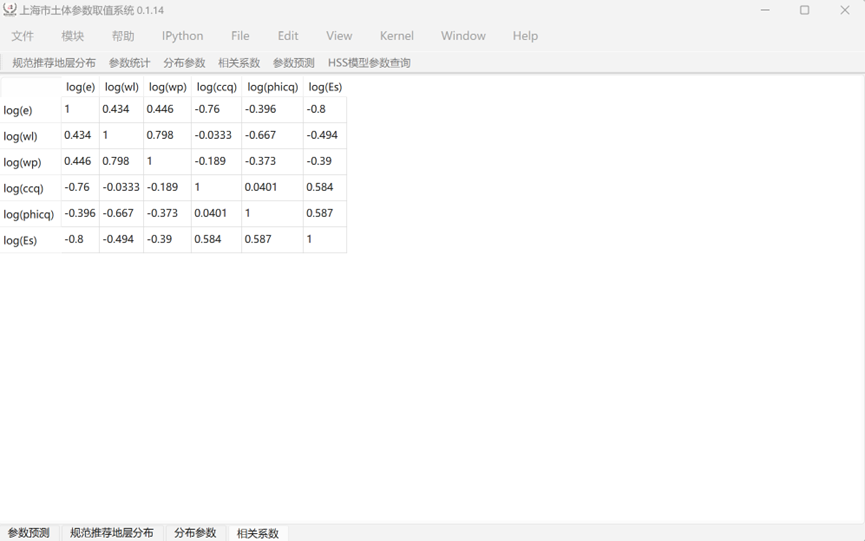Click 规范推荐地层分布 in the toolbar
The image size is (865, 541).
pyautogui.click(x=54, y=63)
